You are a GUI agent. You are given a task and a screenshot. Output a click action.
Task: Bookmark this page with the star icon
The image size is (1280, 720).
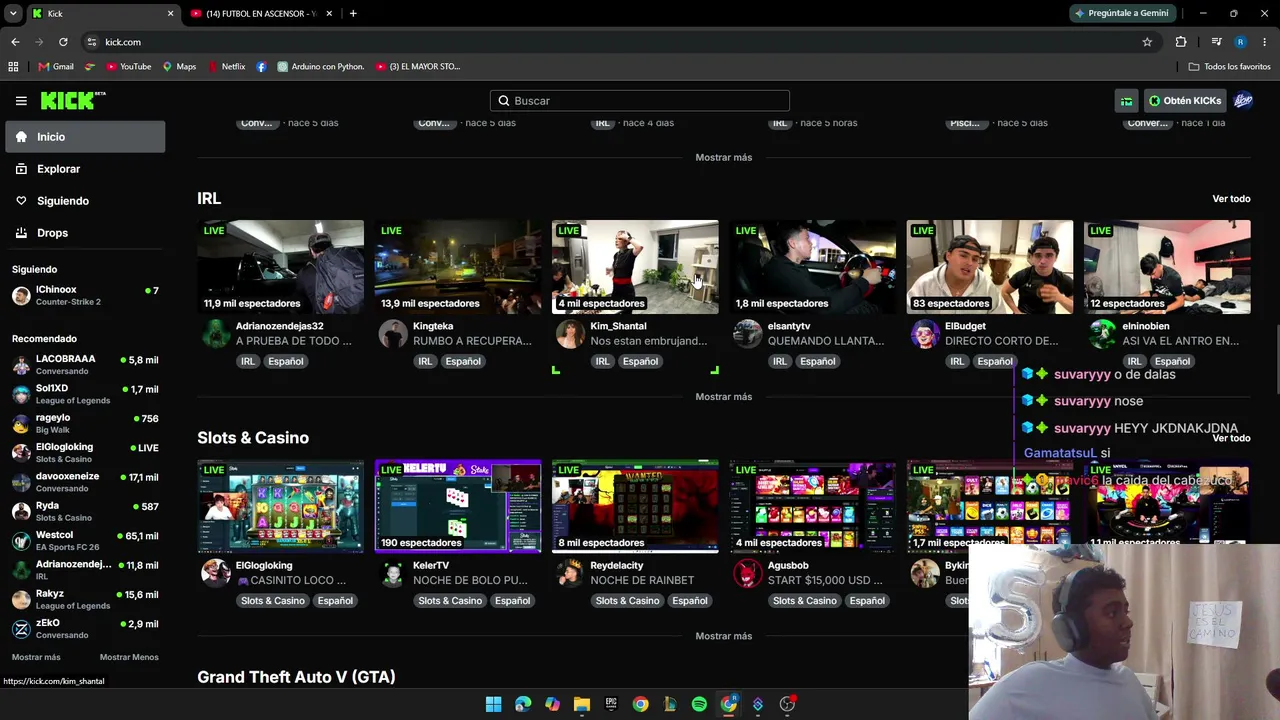pos(1147,42)
